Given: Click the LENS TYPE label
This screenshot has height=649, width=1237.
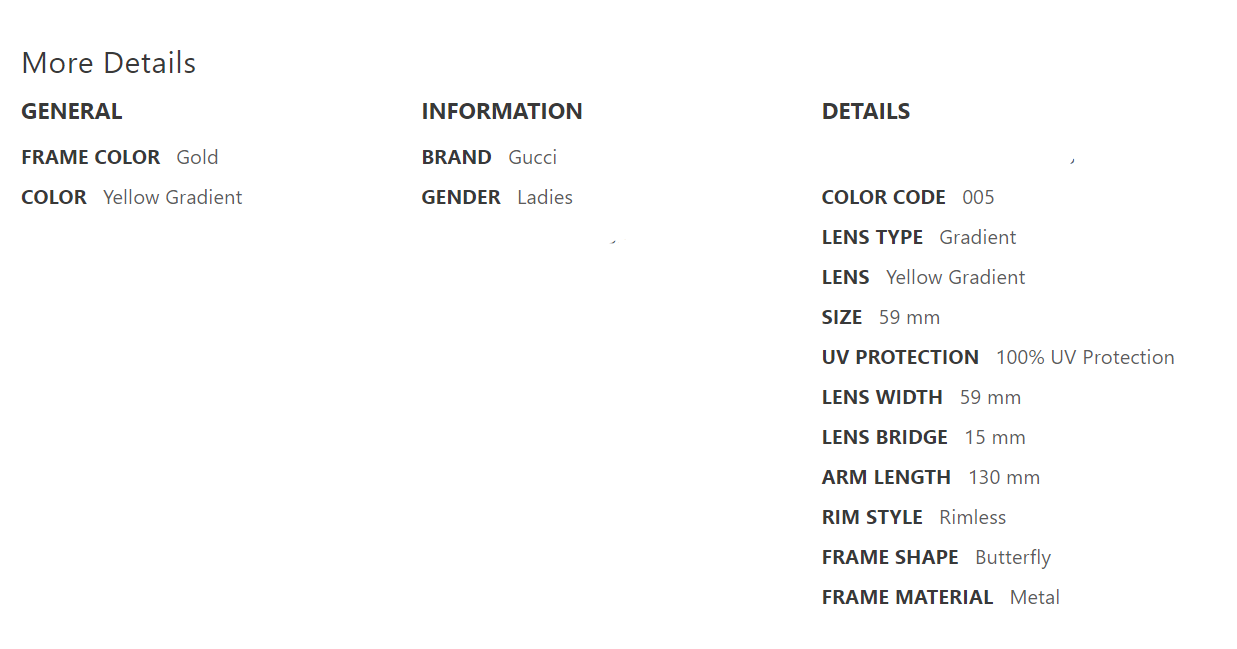Looking at the screenshot, I should [x=872, y=237].
